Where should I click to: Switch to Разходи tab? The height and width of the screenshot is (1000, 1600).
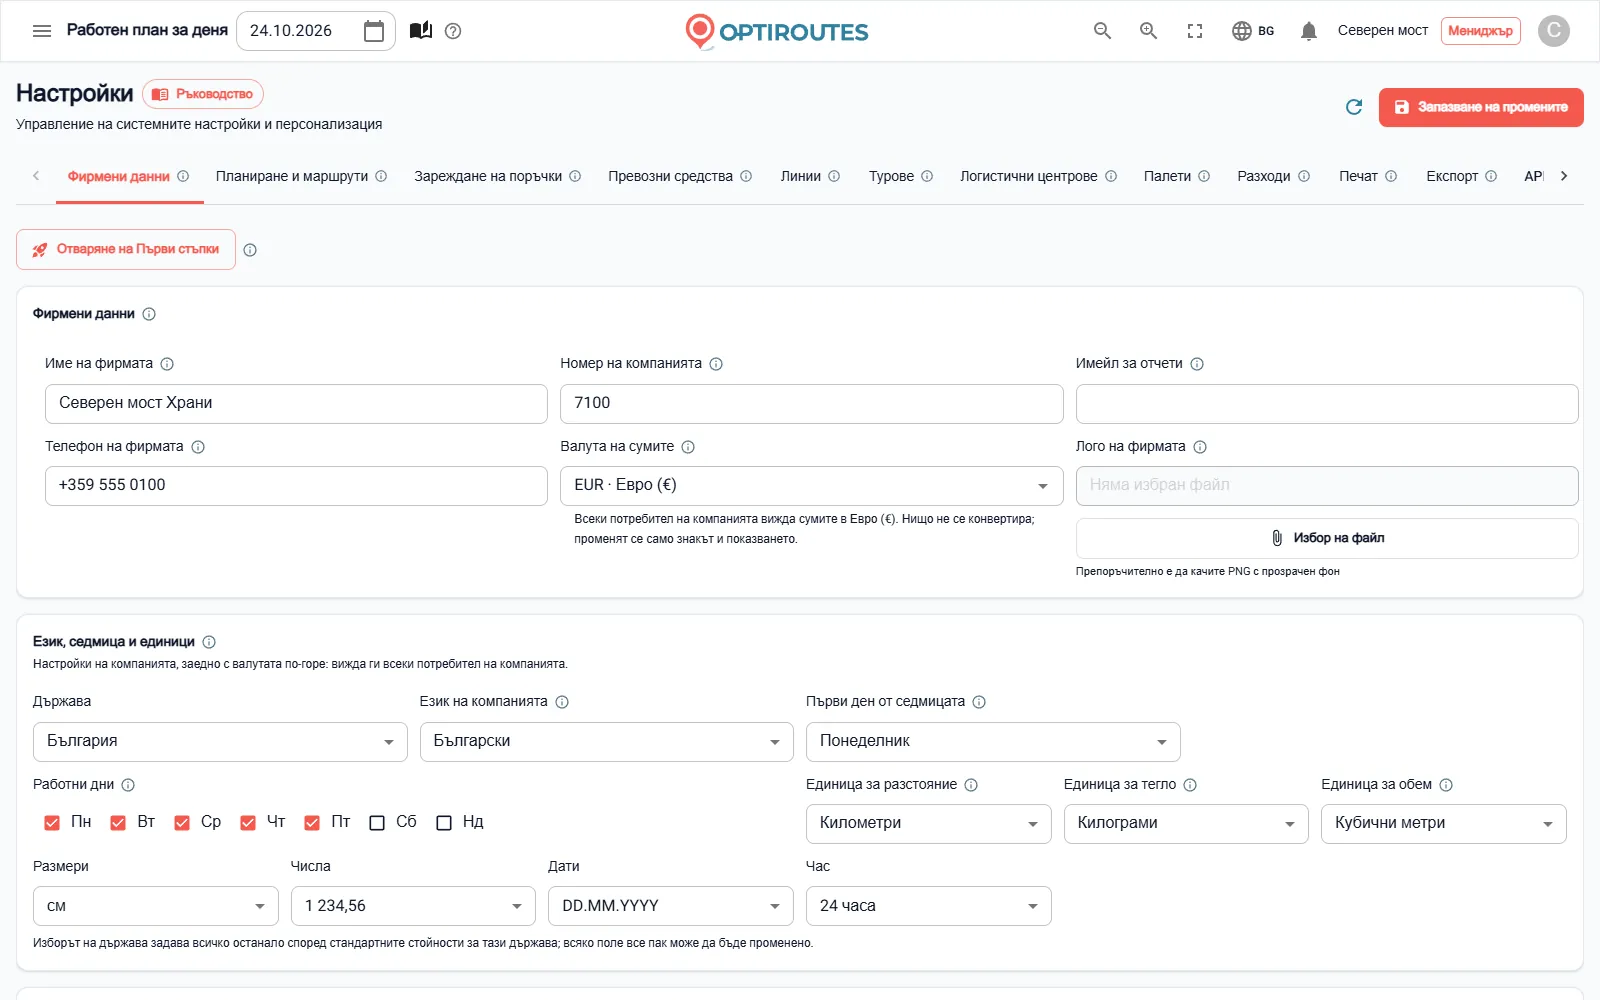[x=1263, y=176]
